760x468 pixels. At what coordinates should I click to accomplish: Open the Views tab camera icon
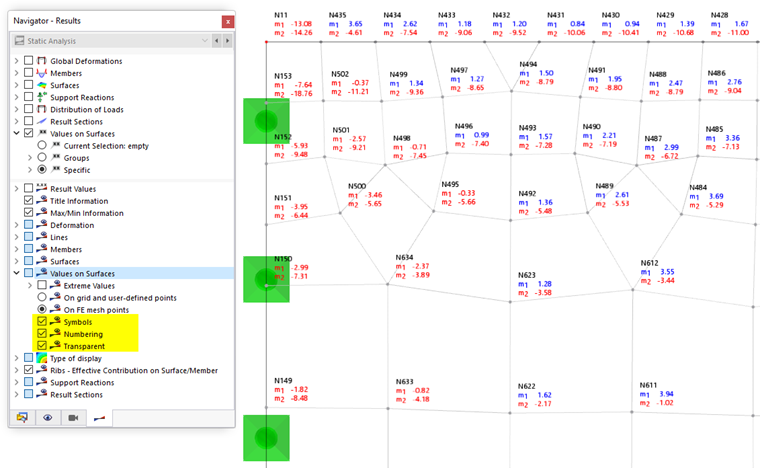[73, 418]
